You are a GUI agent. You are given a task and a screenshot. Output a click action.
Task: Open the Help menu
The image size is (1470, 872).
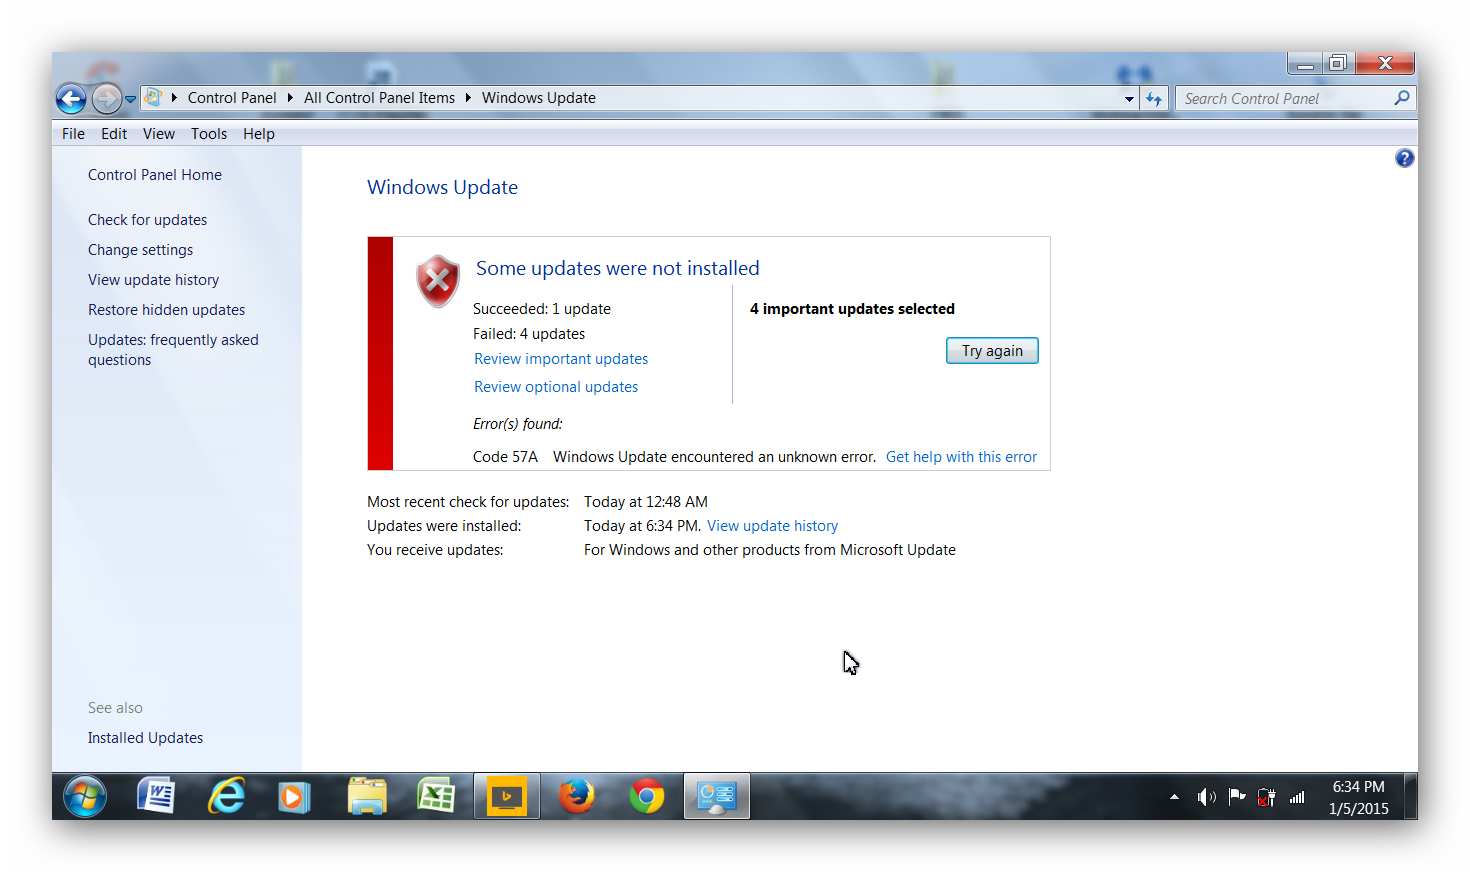[x=259, y=134]
